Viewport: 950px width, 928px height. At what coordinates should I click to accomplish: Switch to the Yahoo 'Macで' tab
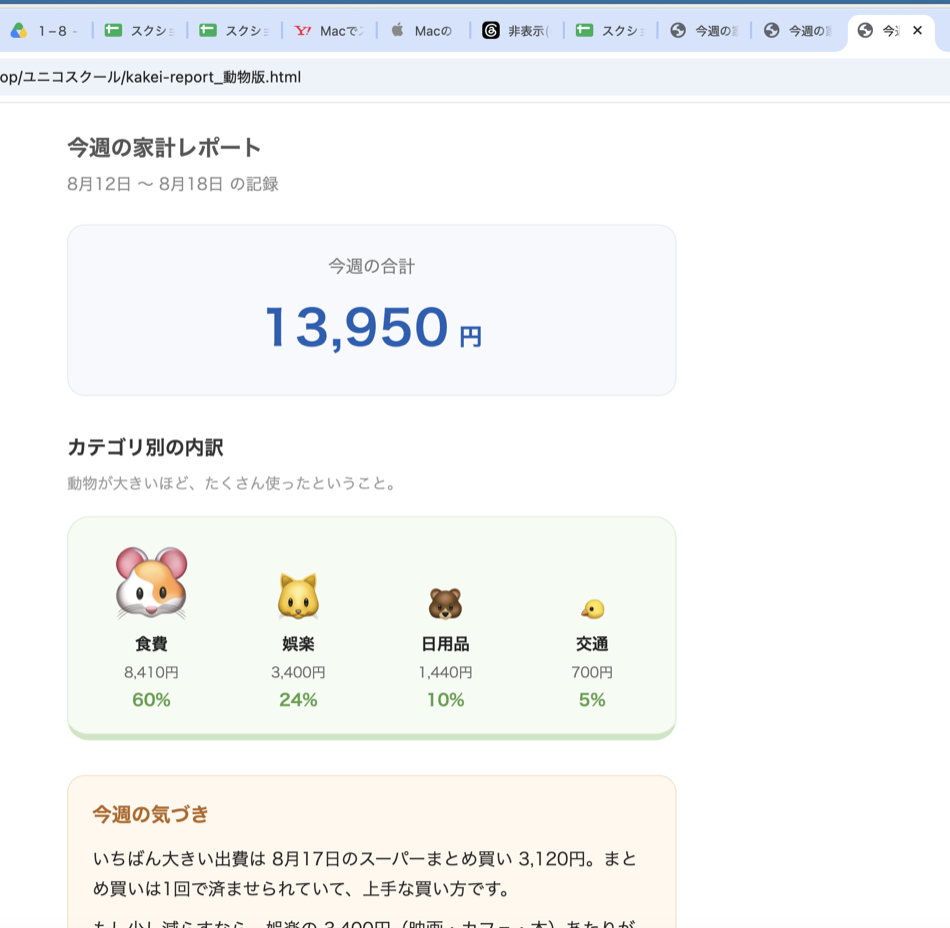tap(329, 30)
